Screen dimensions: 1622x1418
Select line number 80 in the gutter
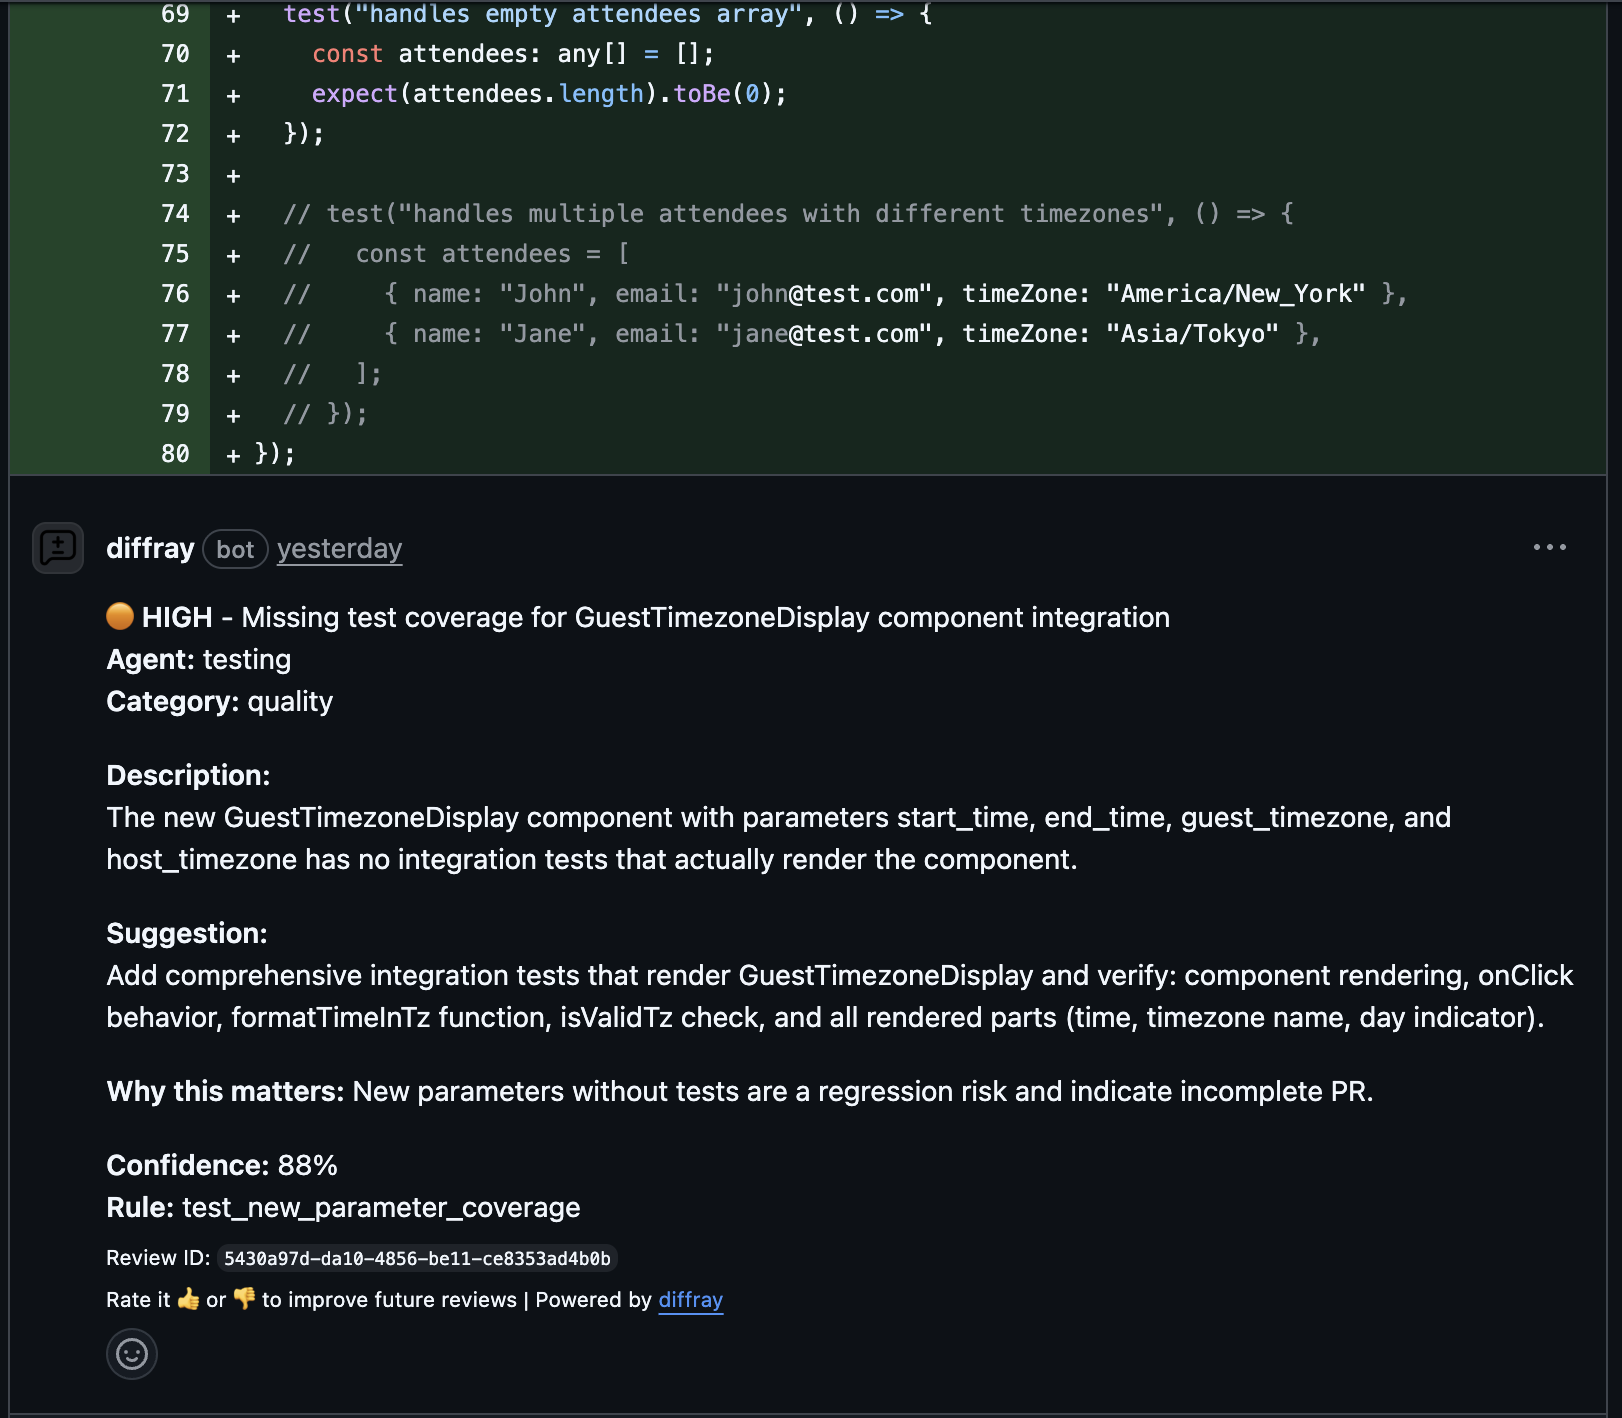[175, 453]
